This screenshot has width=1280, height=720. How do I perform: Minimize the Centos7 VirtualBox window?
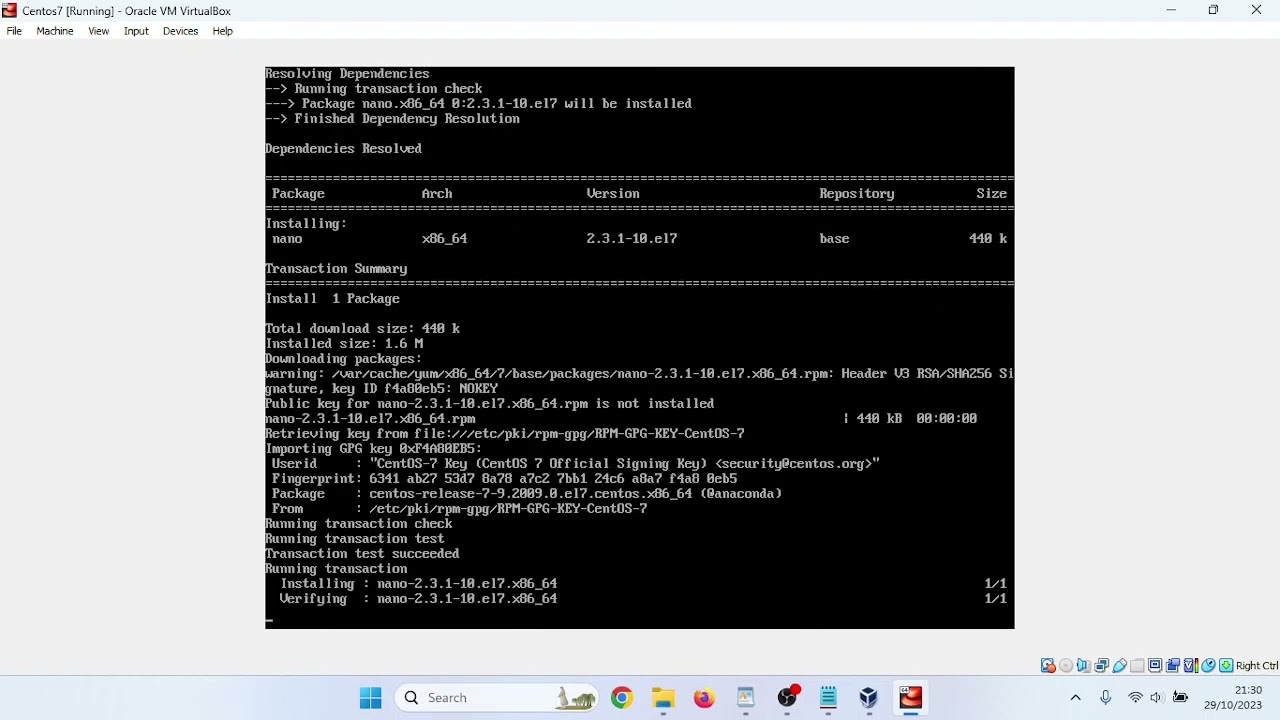pyautogui.click(x=1171, y=10)
